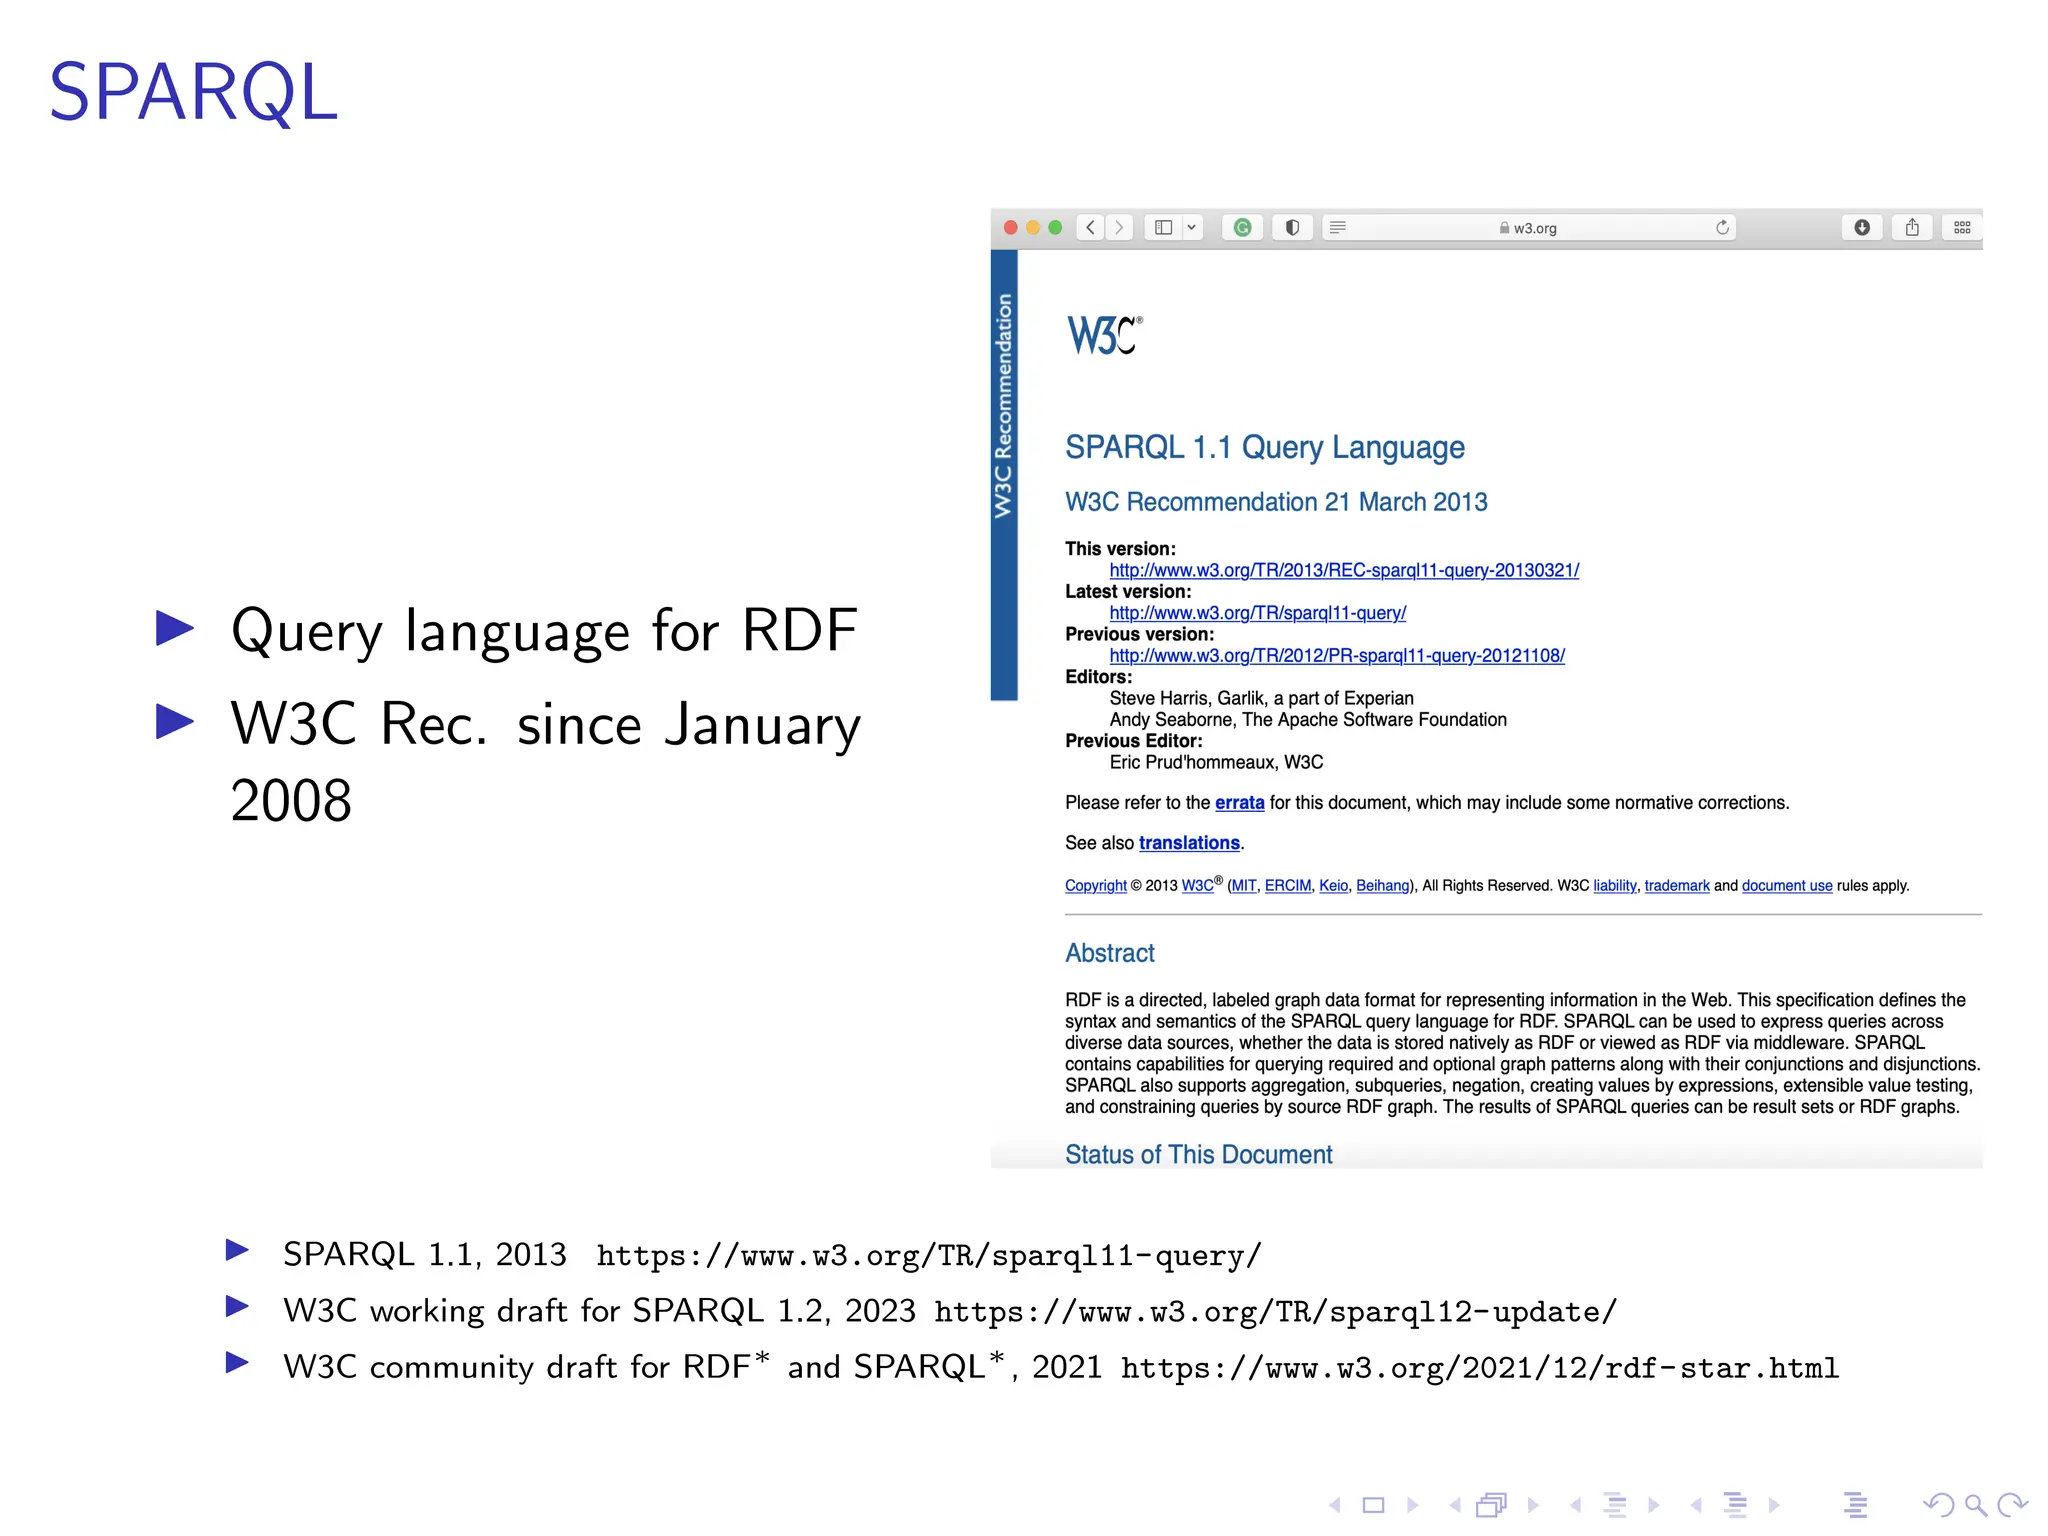
Task: Open the Copyright link
Action: [x=1095, y=886]
